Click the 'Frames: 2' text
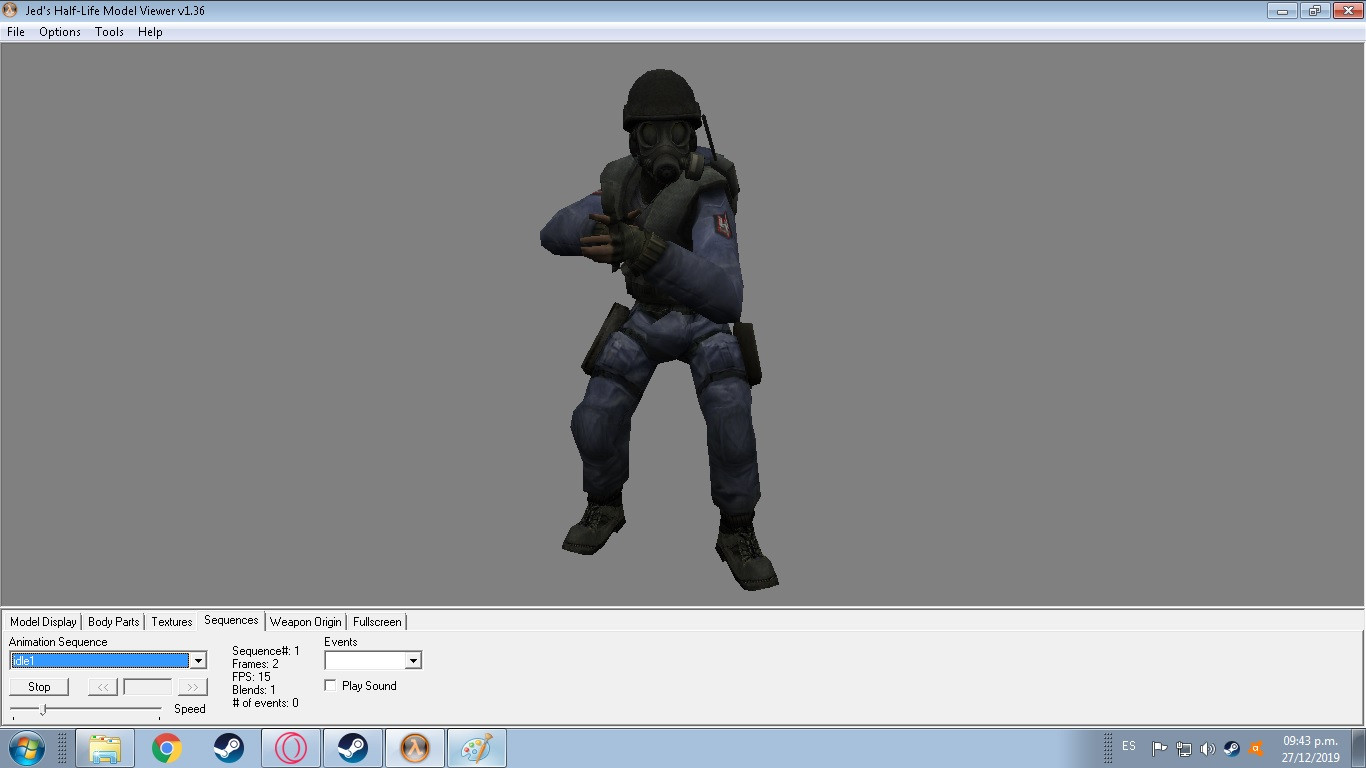1366x768 pixels. click(255, 664)
